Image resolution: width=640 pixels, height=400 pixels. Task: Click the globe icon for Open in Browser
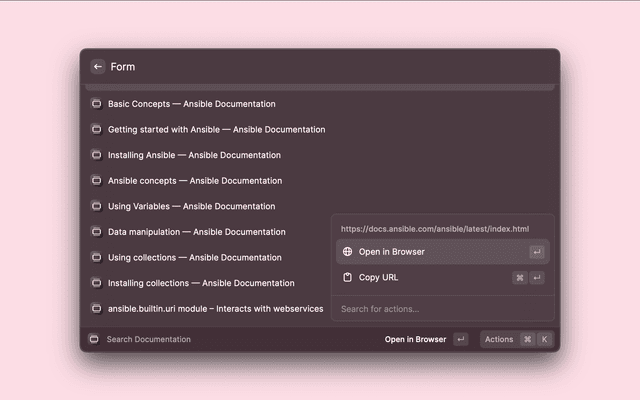point(347,252)
